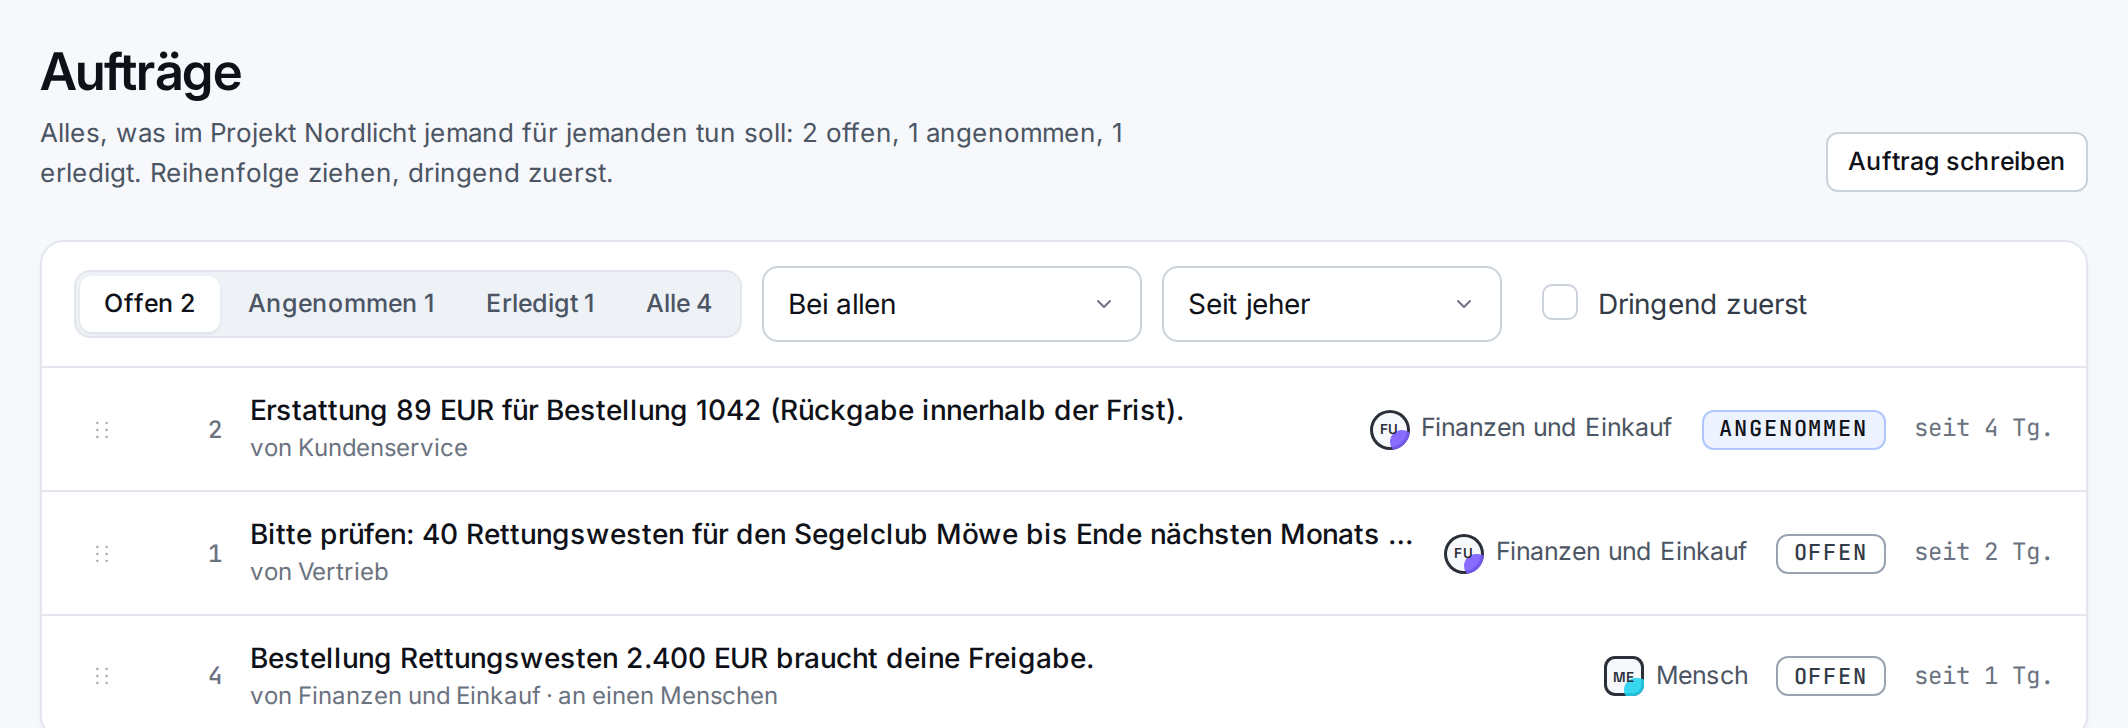This screenshot has height=728, width=2128.
Task: Enable the Dringend zuerst checkbox
Action: pyautogui.click(x=1560, y=303)
